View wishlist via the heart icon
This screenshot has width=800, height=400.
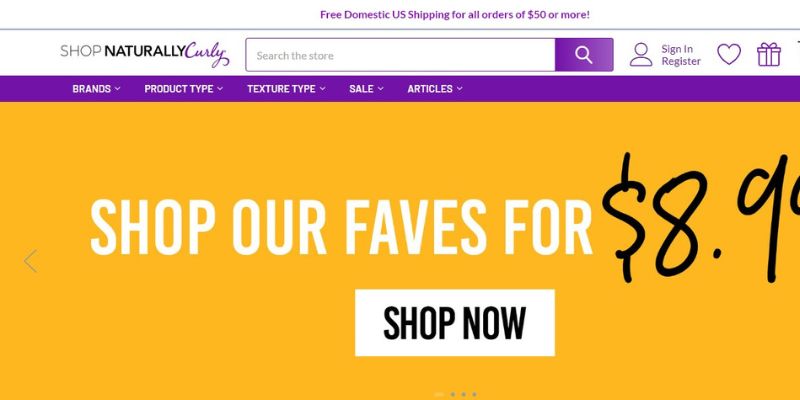coord(729,55)
